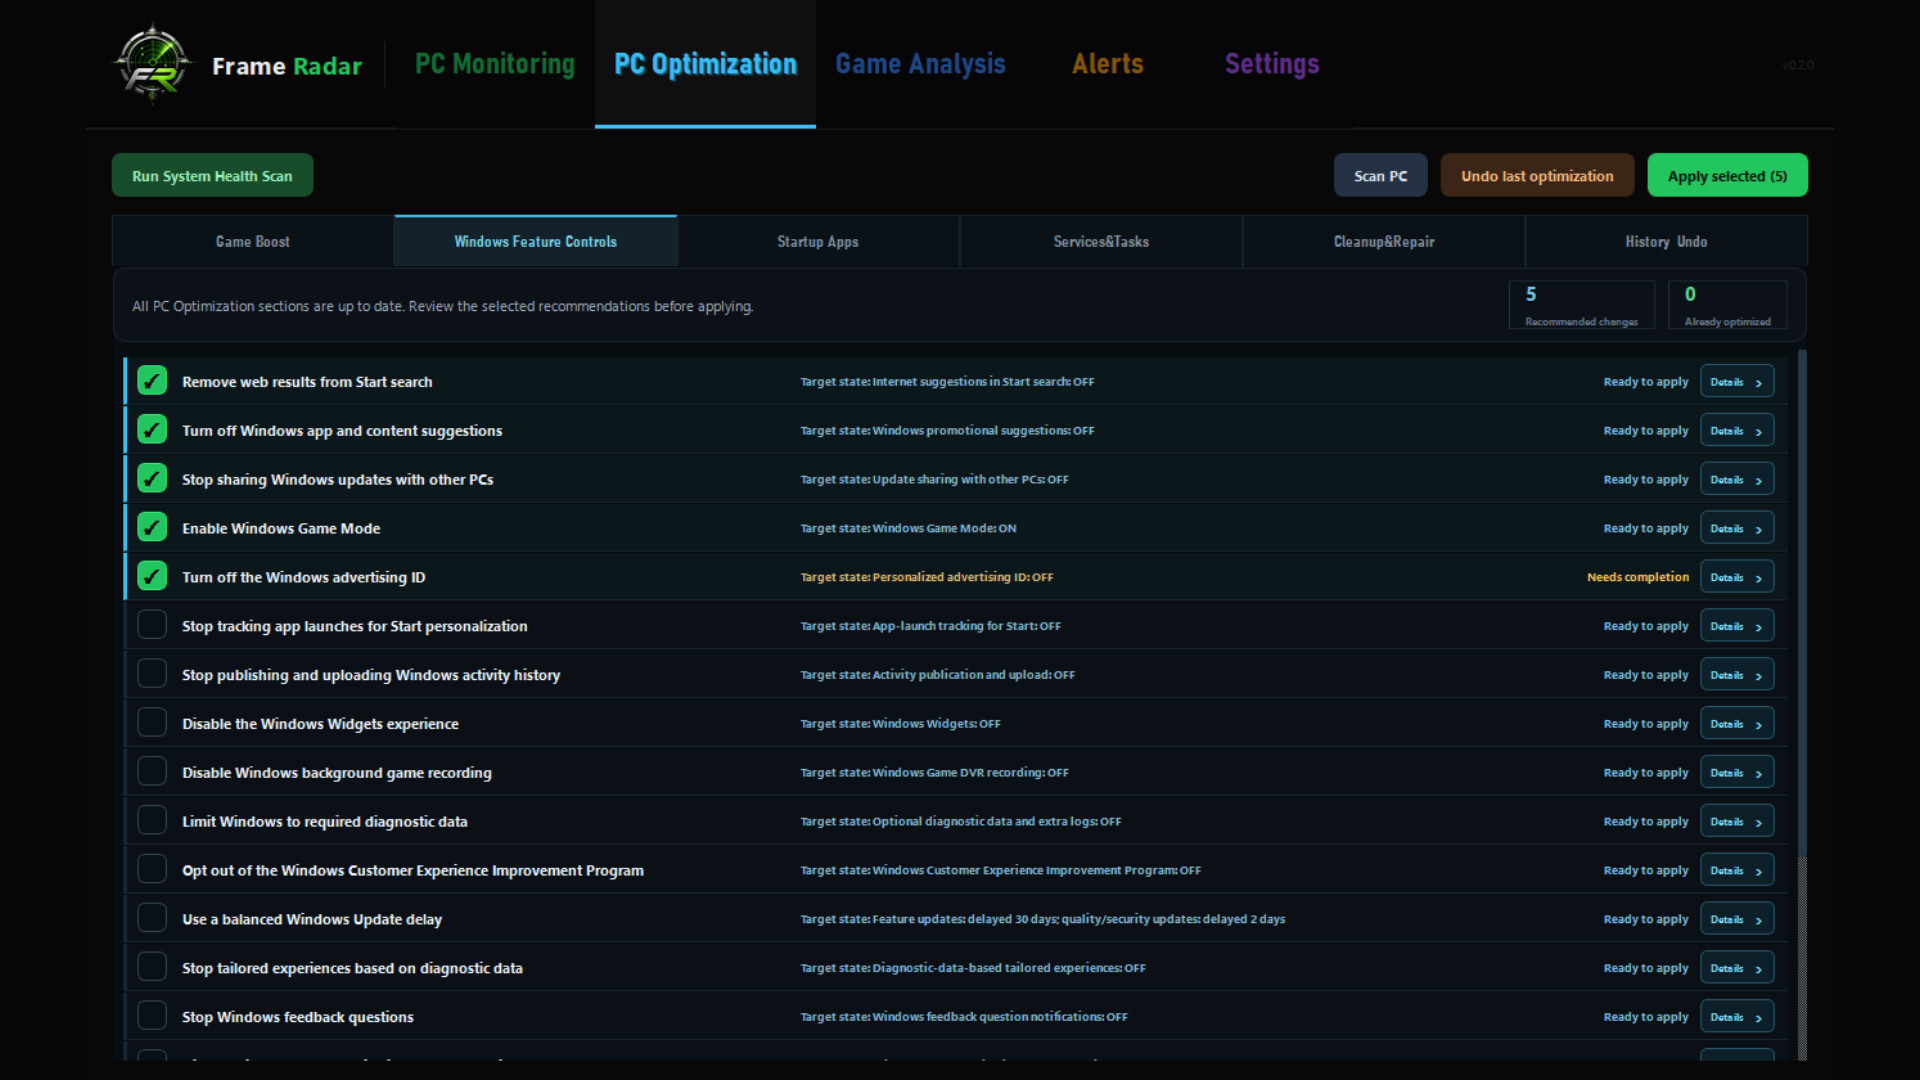Check Disable the Windows Widgets experience
The height and width of the screenshot is (1080, 1920).
coord(152,723)
